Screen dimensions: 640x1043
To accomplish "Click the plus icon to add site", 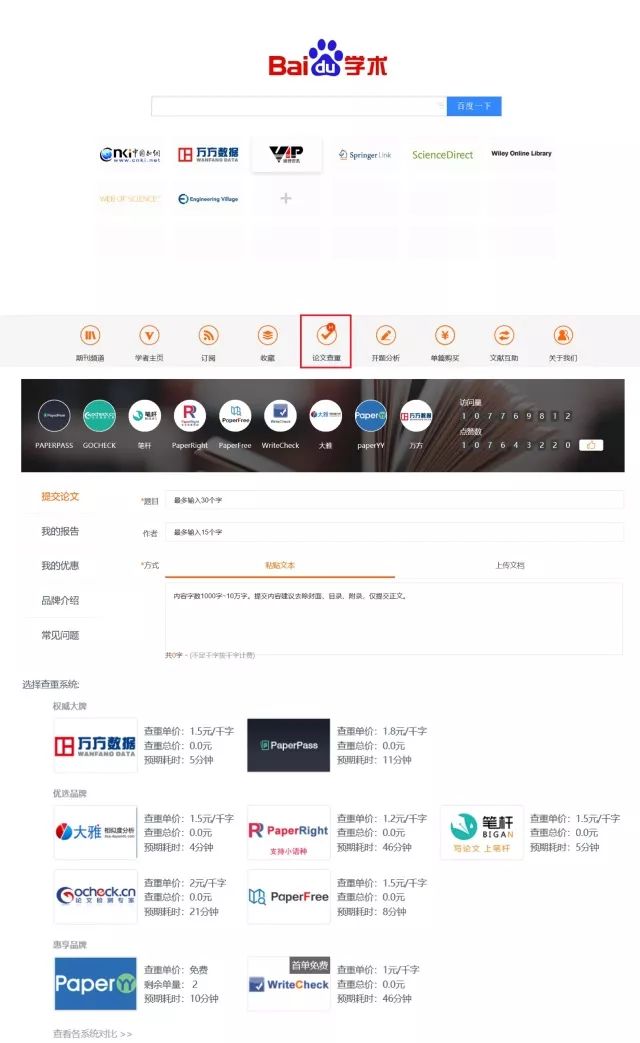I will click(x=286, y=198).
